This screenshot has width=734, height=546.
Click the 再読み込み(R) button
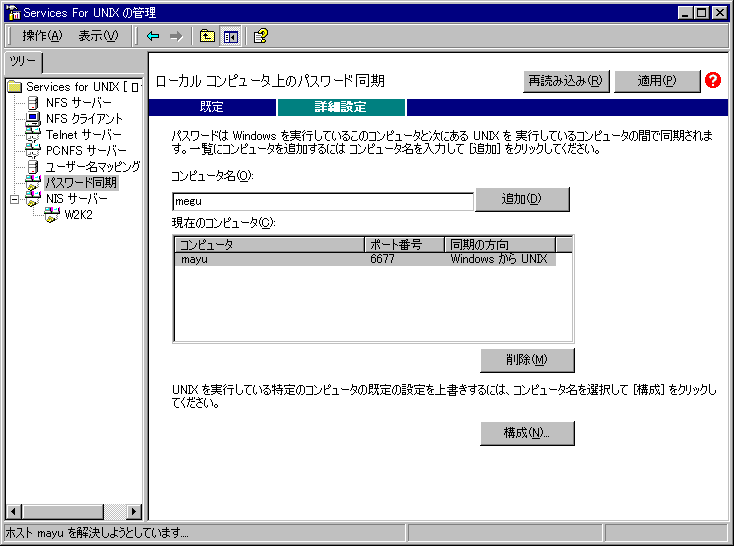[565, 81]
